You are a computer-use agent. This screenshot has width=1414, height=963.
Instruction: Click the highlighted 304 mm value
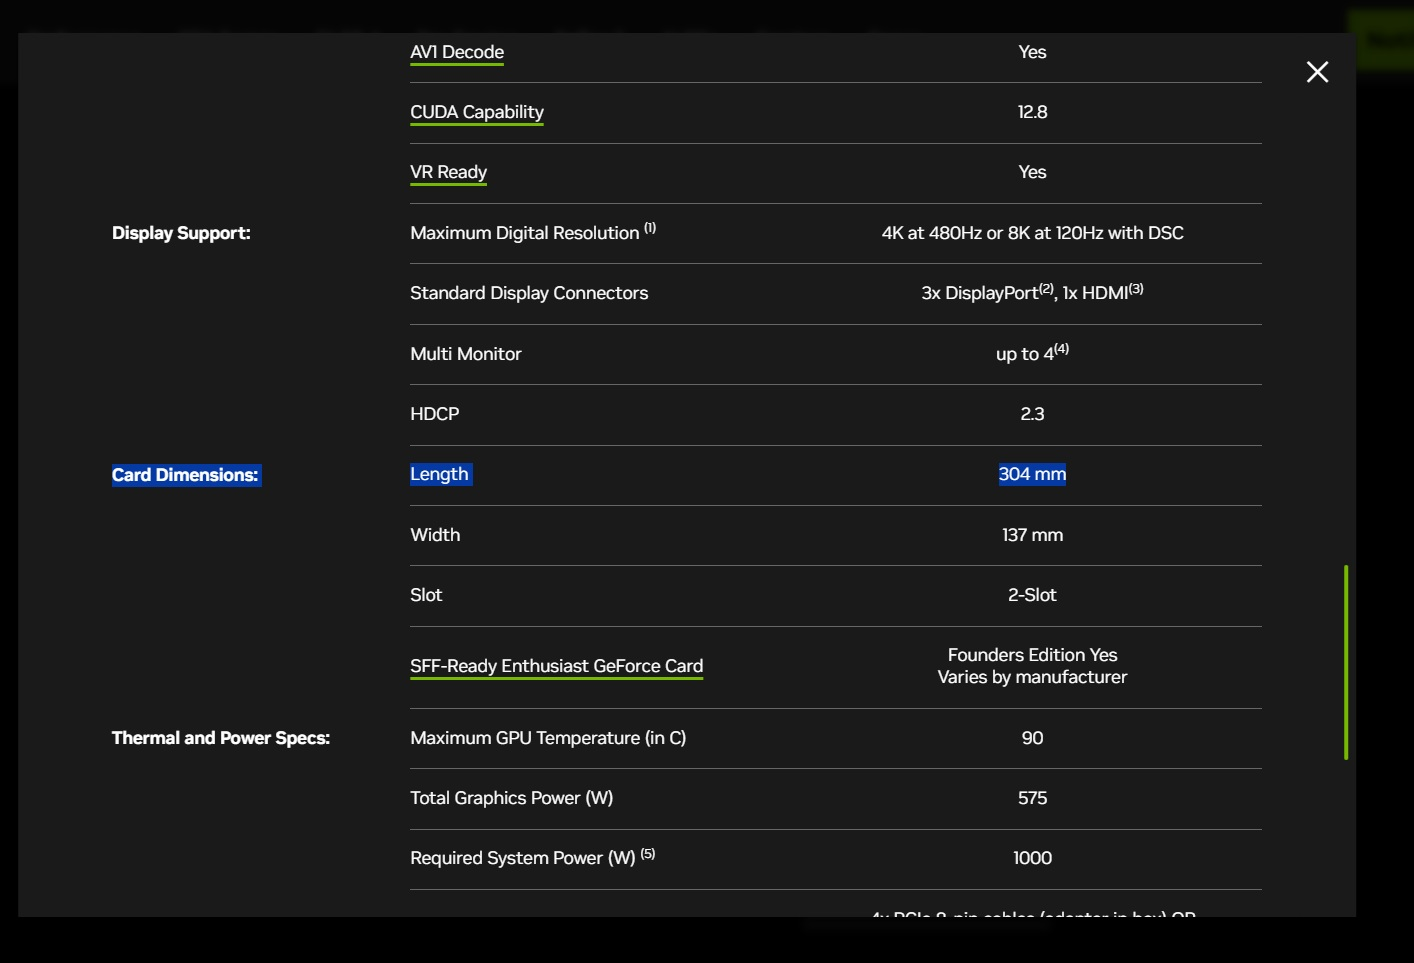[x=1032, y=474]
